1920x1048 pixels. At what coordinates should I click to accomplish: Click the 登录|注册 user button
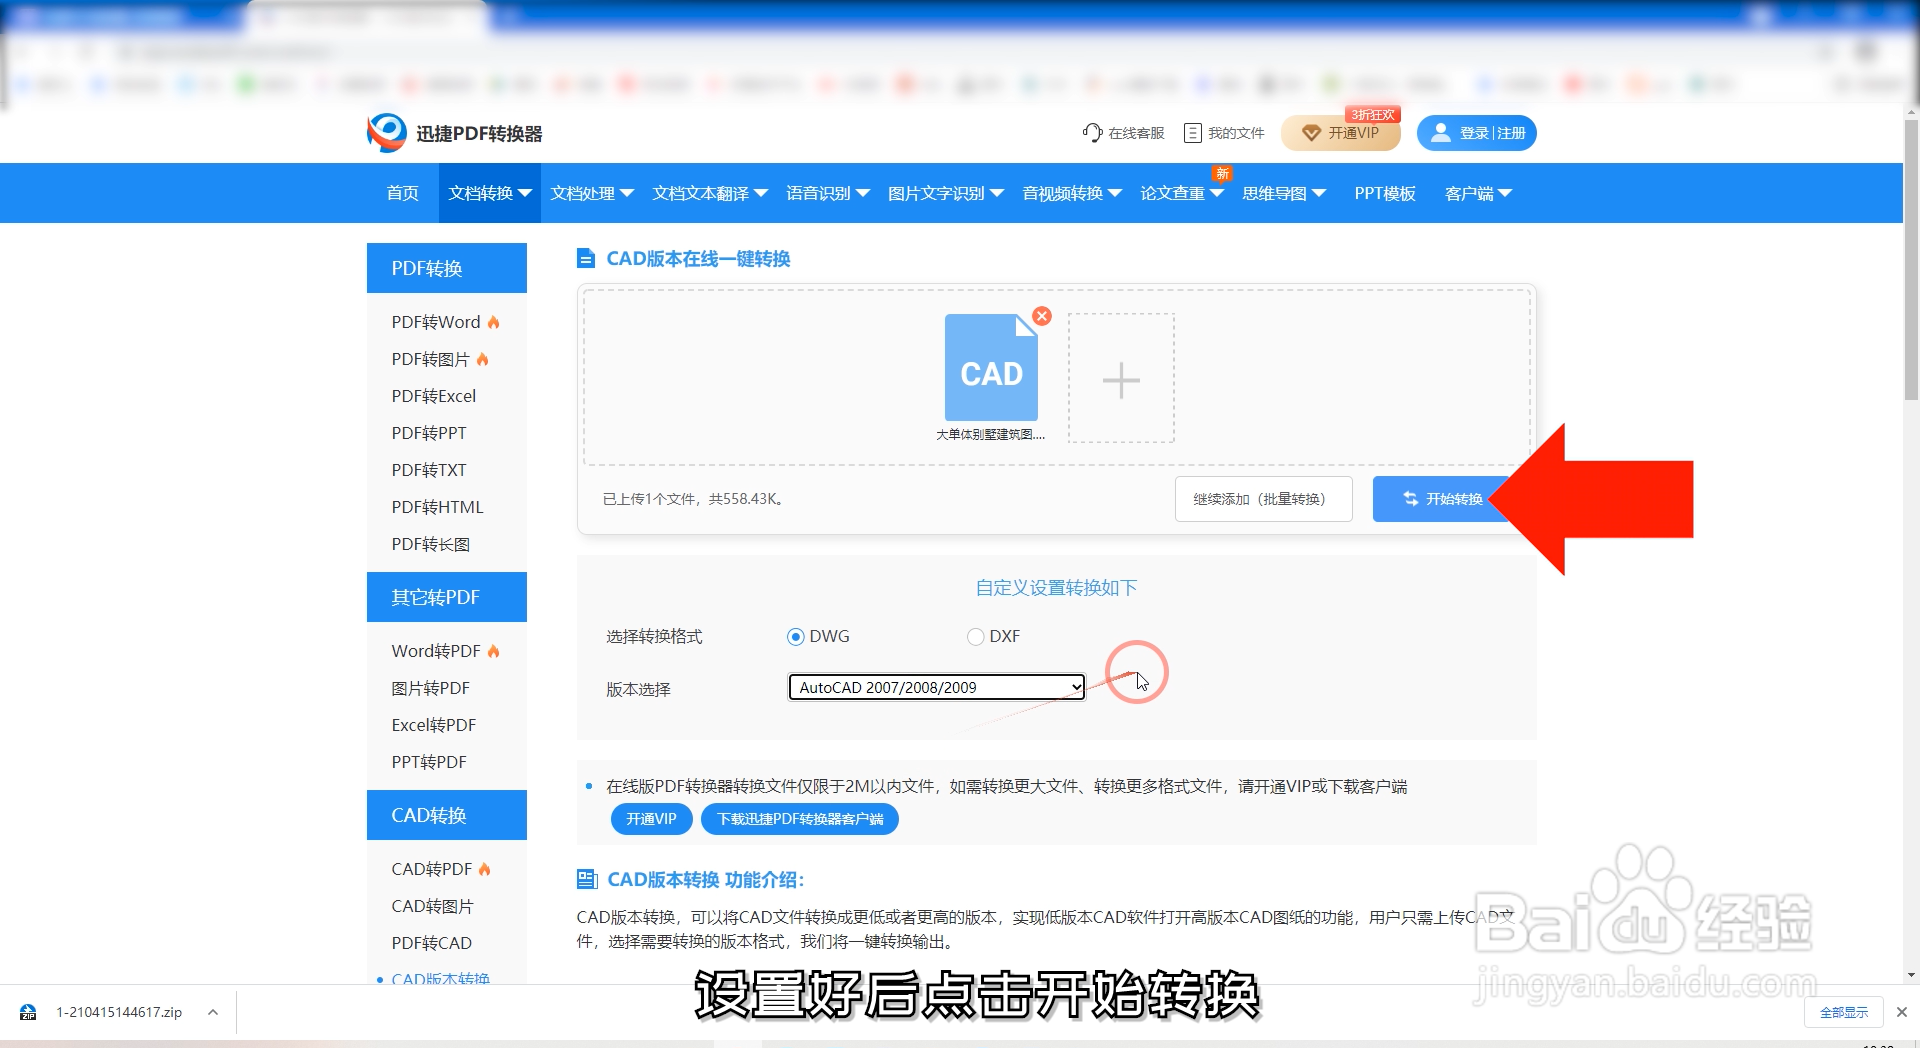(x=1476, y=133)
